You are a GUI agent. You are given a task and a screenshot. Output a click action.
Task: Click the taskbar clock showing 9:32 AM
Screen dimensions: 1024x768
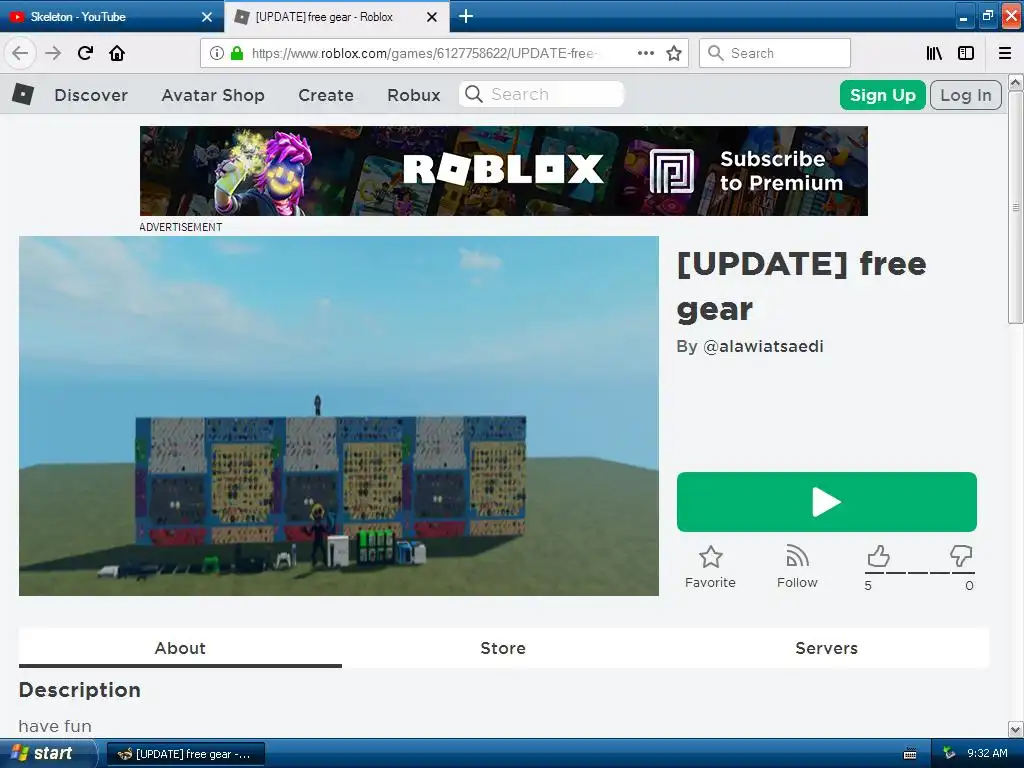[x=987, y=753]
